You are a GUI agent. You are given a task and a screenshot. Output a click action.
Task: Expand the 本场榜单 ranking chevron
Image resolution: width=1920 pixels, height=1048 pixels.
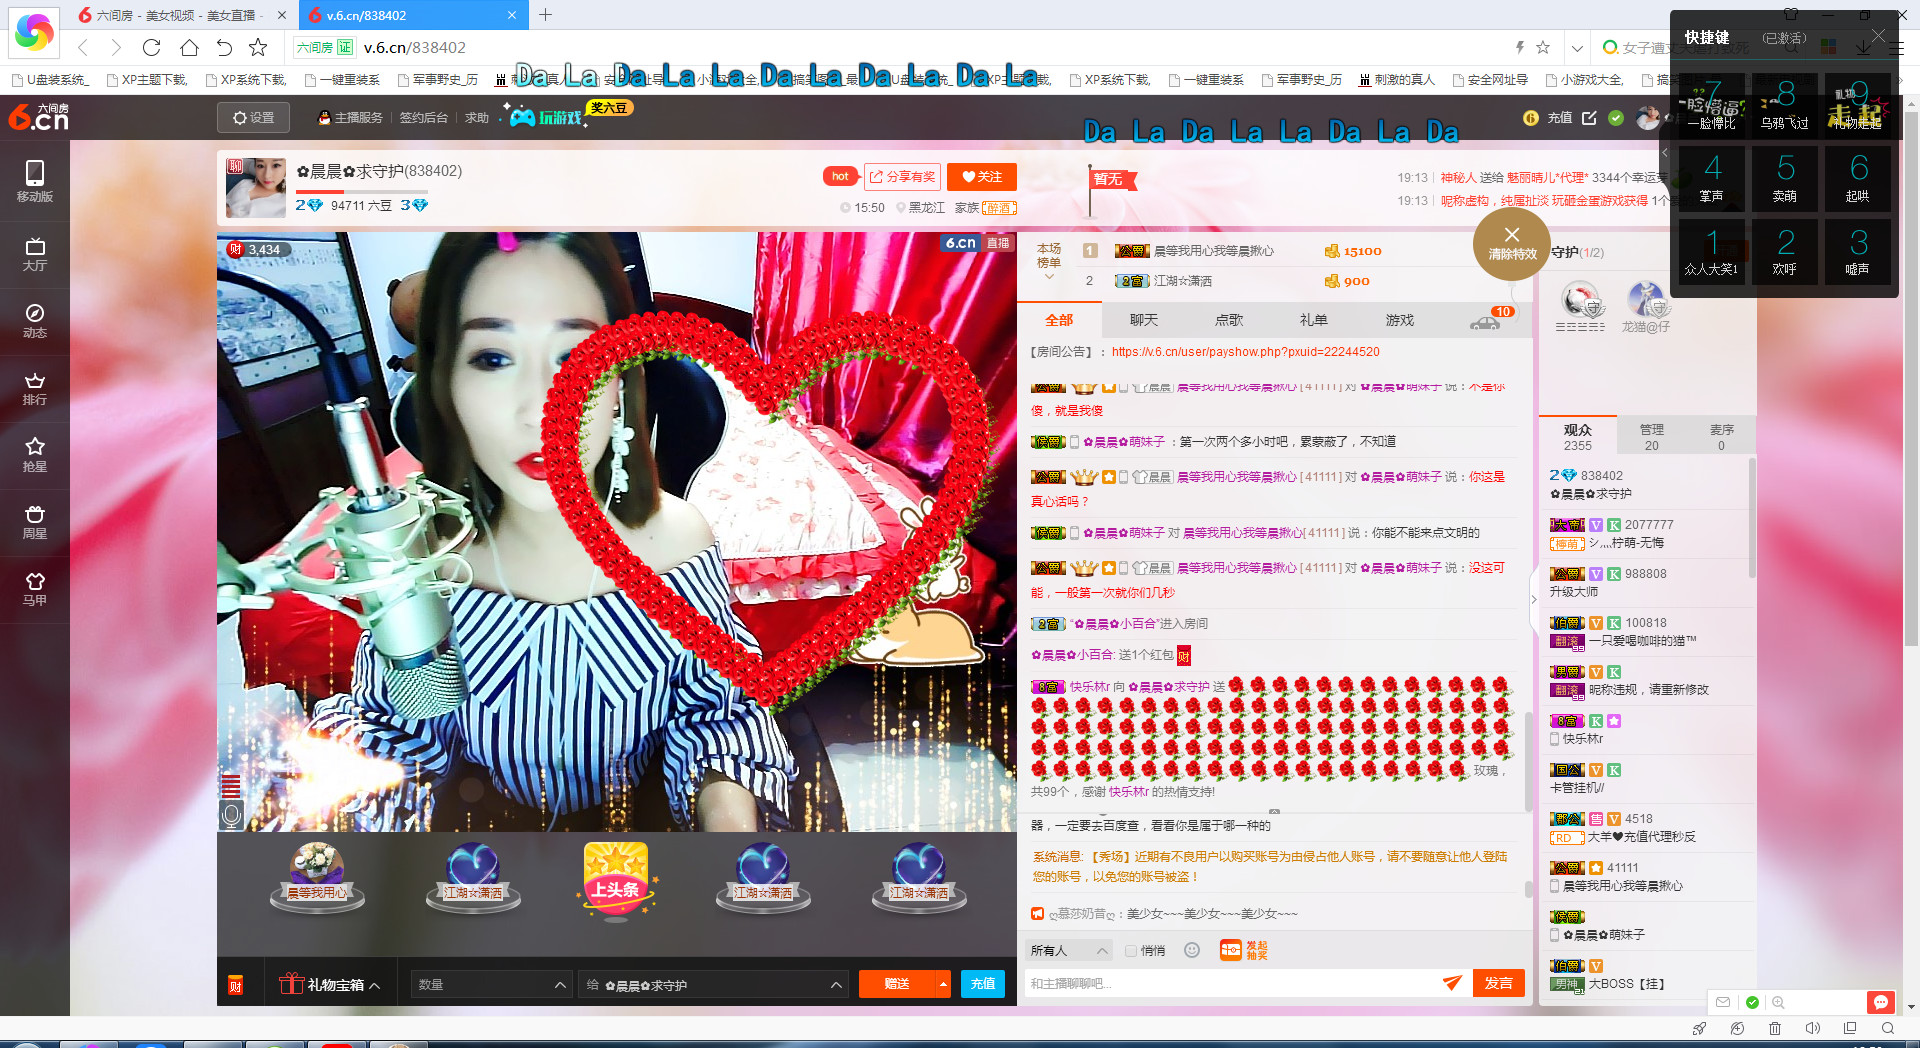[x=1049, y=277]
